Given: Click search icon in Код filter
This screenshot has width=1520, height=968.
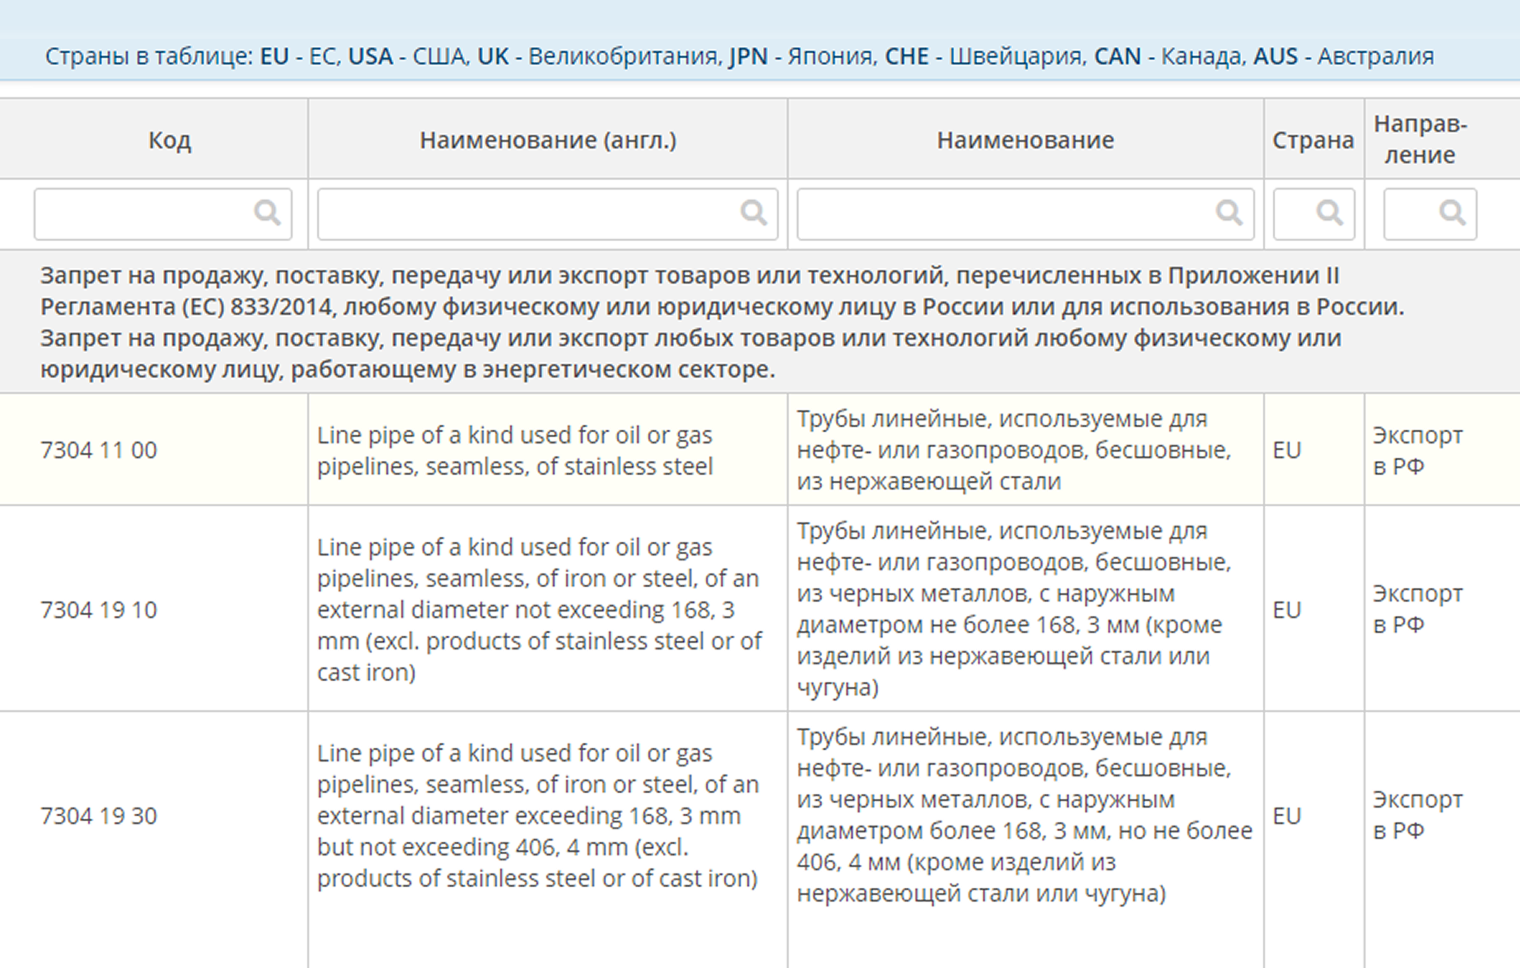Looking at the screenshot, I should click(267, 213).
